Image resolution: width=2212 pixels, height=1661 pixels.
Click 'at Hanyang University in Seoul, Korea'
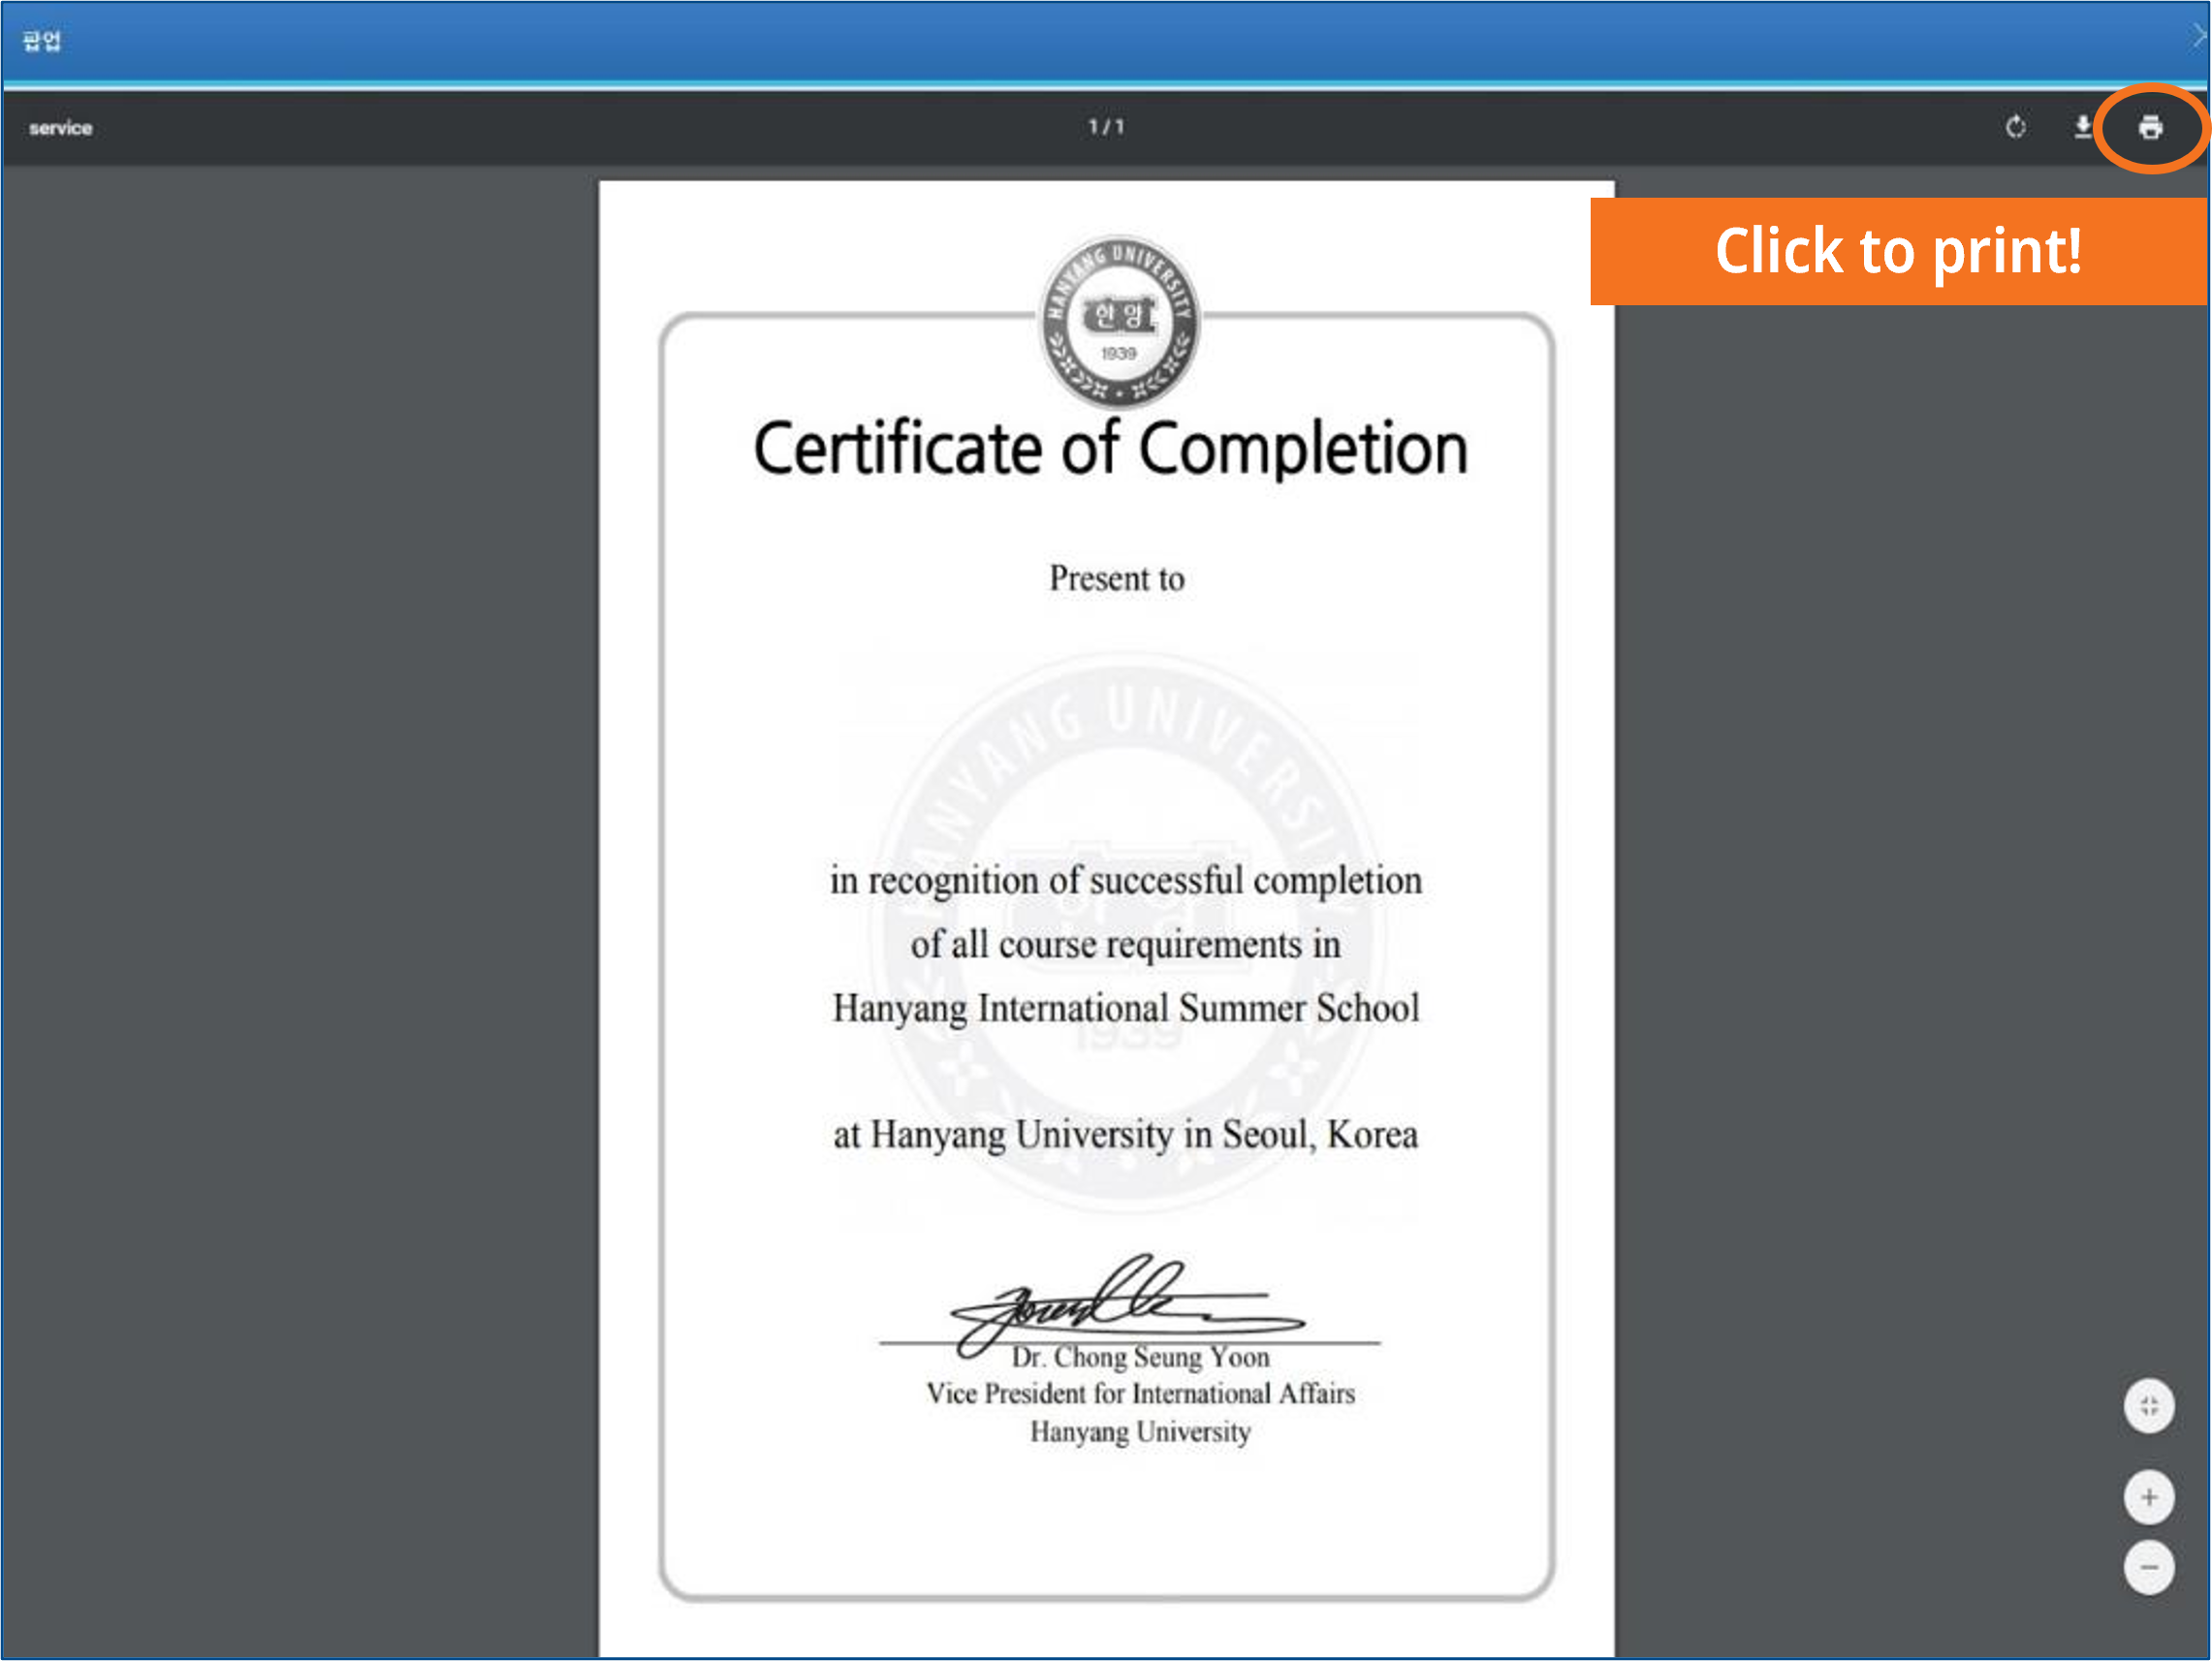1125,1135
